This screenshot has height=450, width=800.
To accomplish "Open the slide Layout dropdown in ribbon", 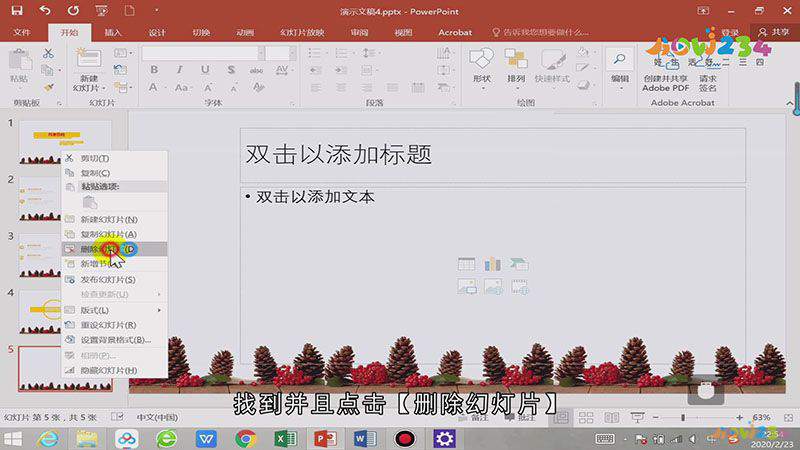I will (x=123, y=53).
